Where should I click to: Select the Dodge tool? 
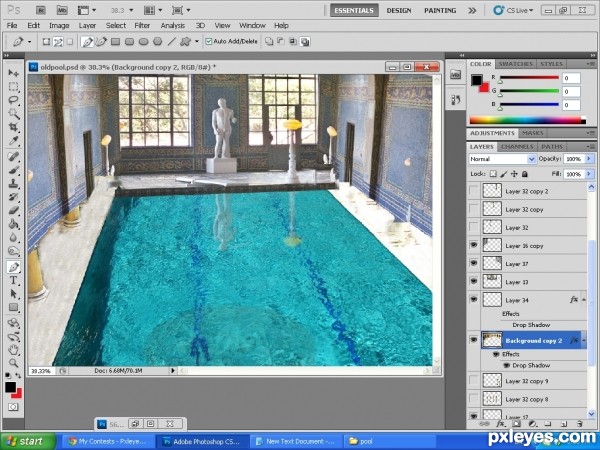(x=13, y=251)
